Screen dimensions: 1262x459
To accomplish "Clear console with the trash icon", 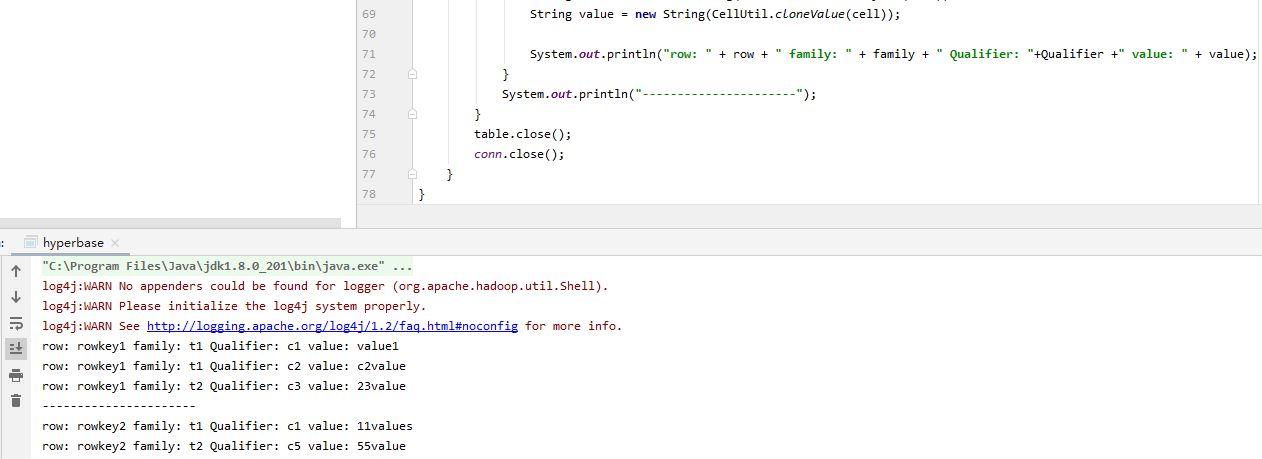I will click(16, 401).
